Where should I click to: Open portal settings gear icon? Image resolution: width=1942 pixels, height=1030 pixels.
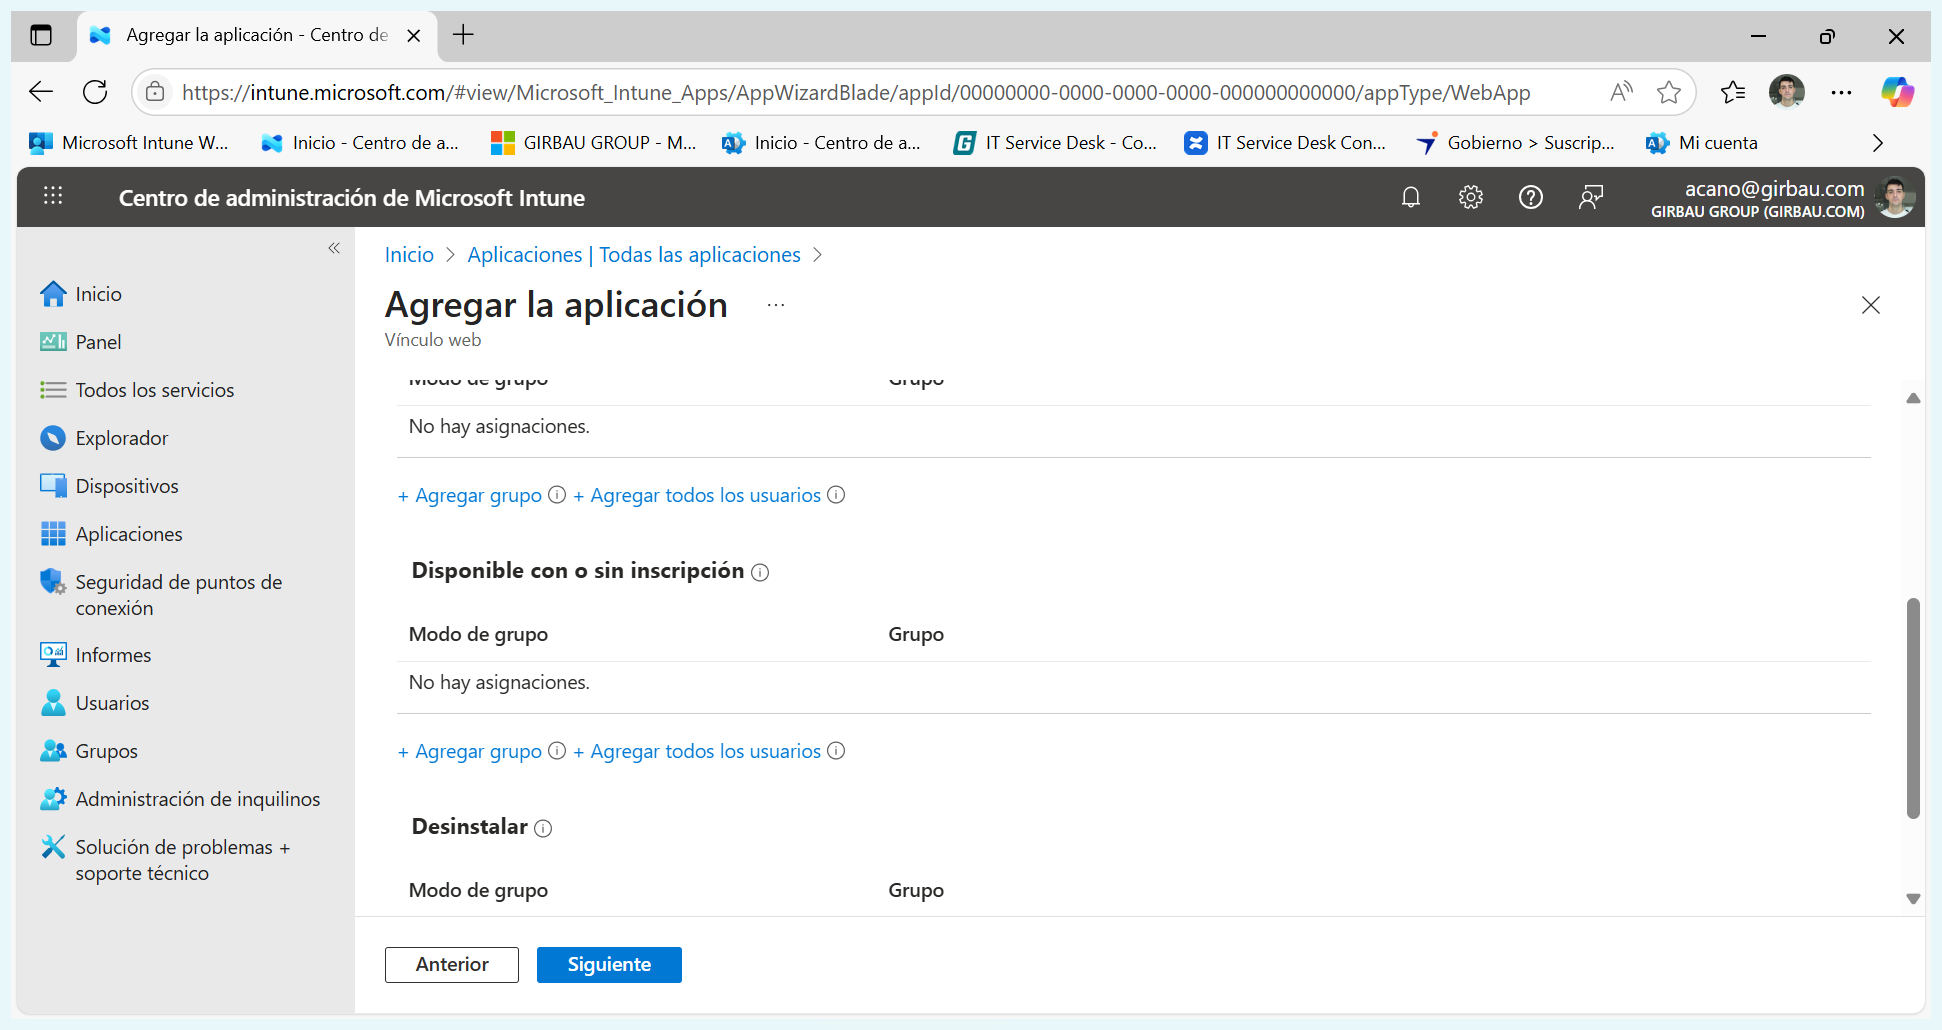(1470, 197)
